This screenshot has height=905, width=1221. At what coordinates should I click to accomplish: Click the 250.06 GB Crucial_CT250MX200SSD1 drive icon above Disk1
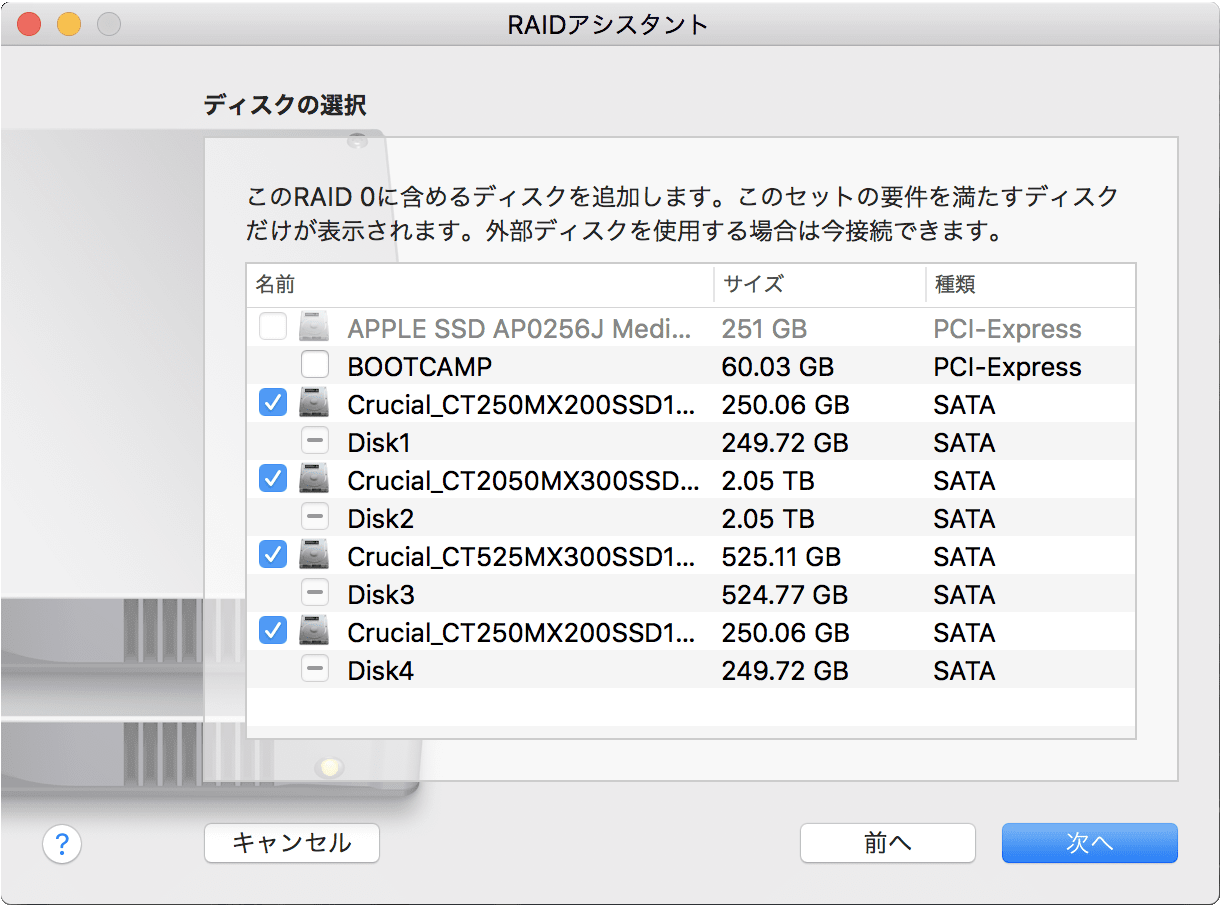(x=314, y=403)
